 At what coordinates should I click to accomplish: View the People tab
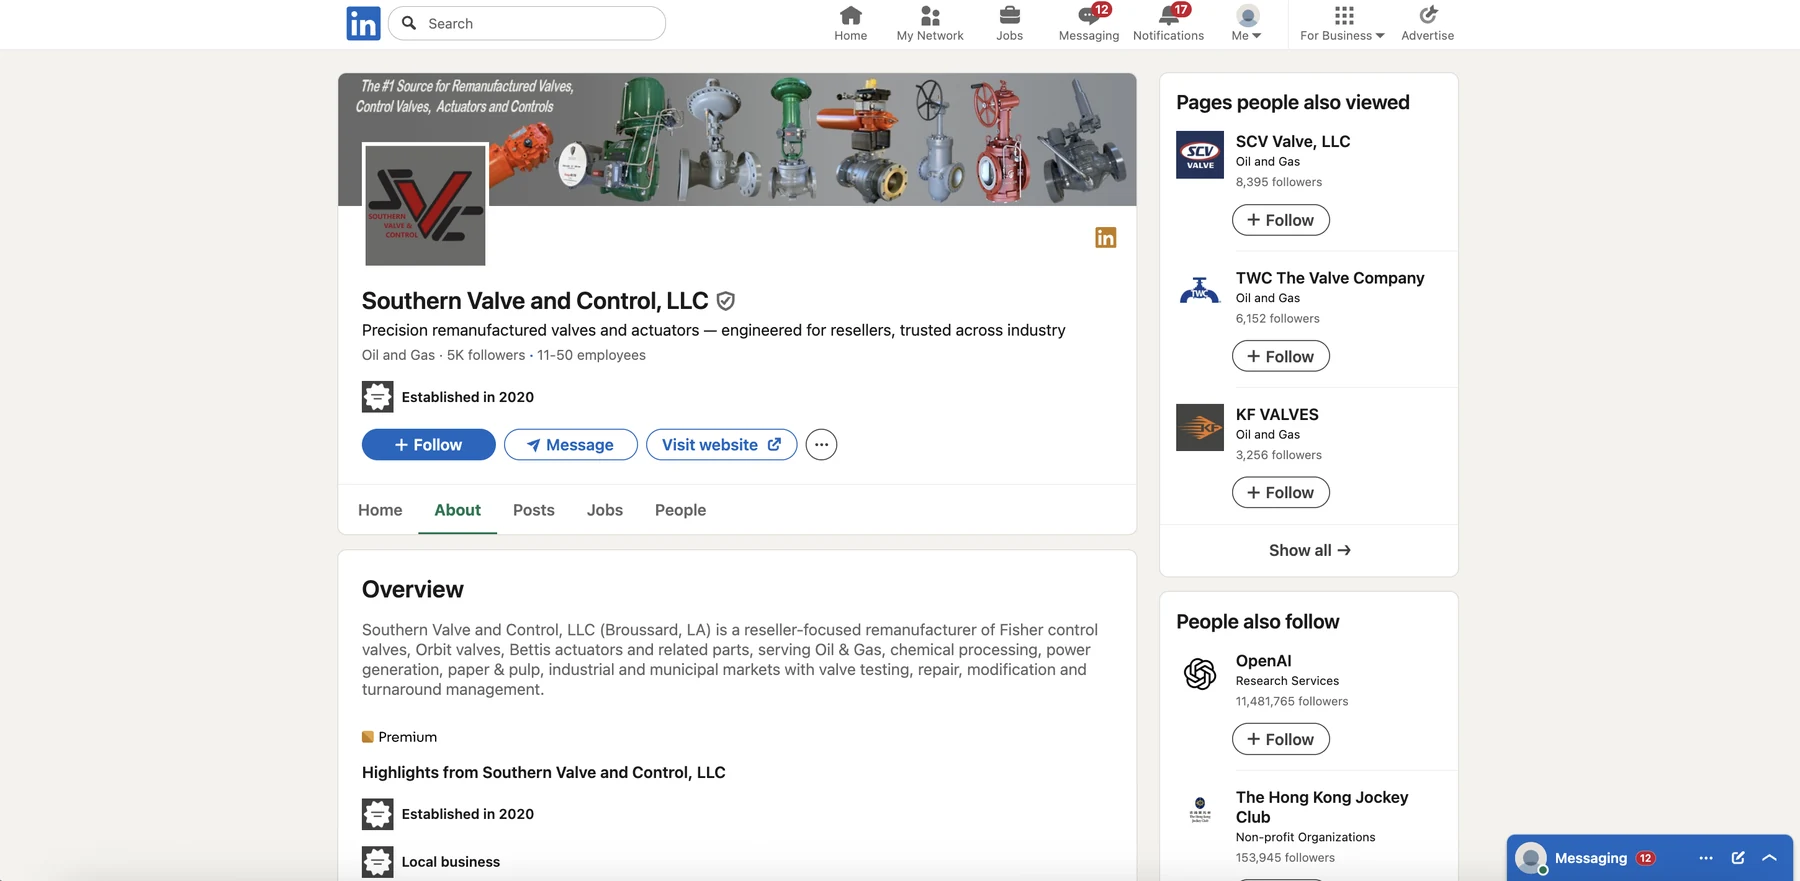pos(680,510)
